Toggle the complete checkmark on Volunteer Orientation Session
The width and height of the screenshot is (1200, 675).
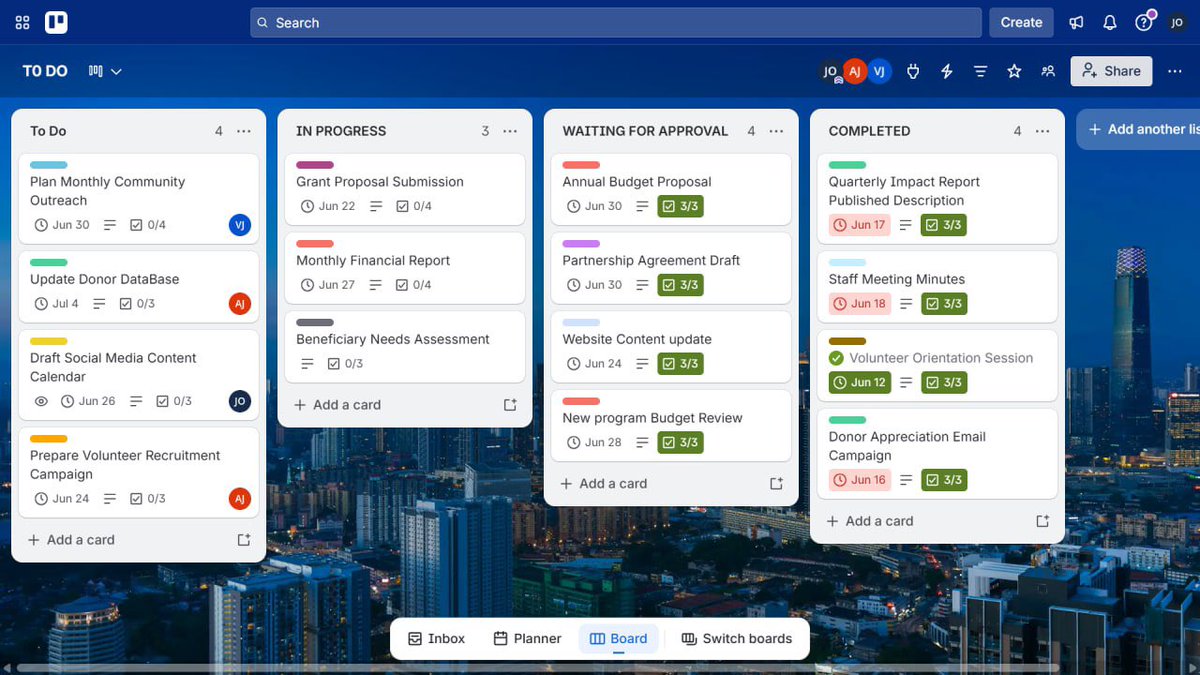[x=836, y=358]
